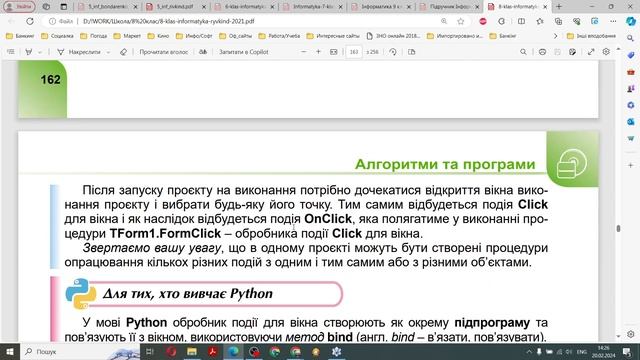Open the Copilot sidebar icon
This screenshot has width=640, height=360.
point(631,21)
